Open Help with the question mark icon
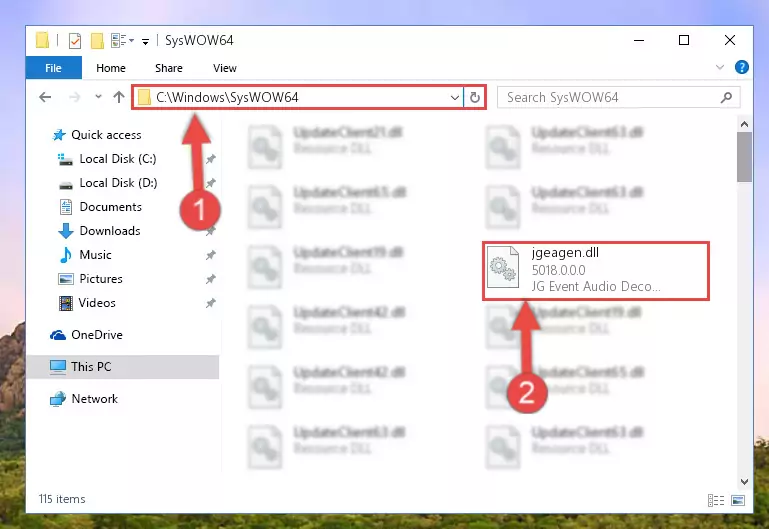This screenshot has width=769, height=529. (x=742, y=67)
